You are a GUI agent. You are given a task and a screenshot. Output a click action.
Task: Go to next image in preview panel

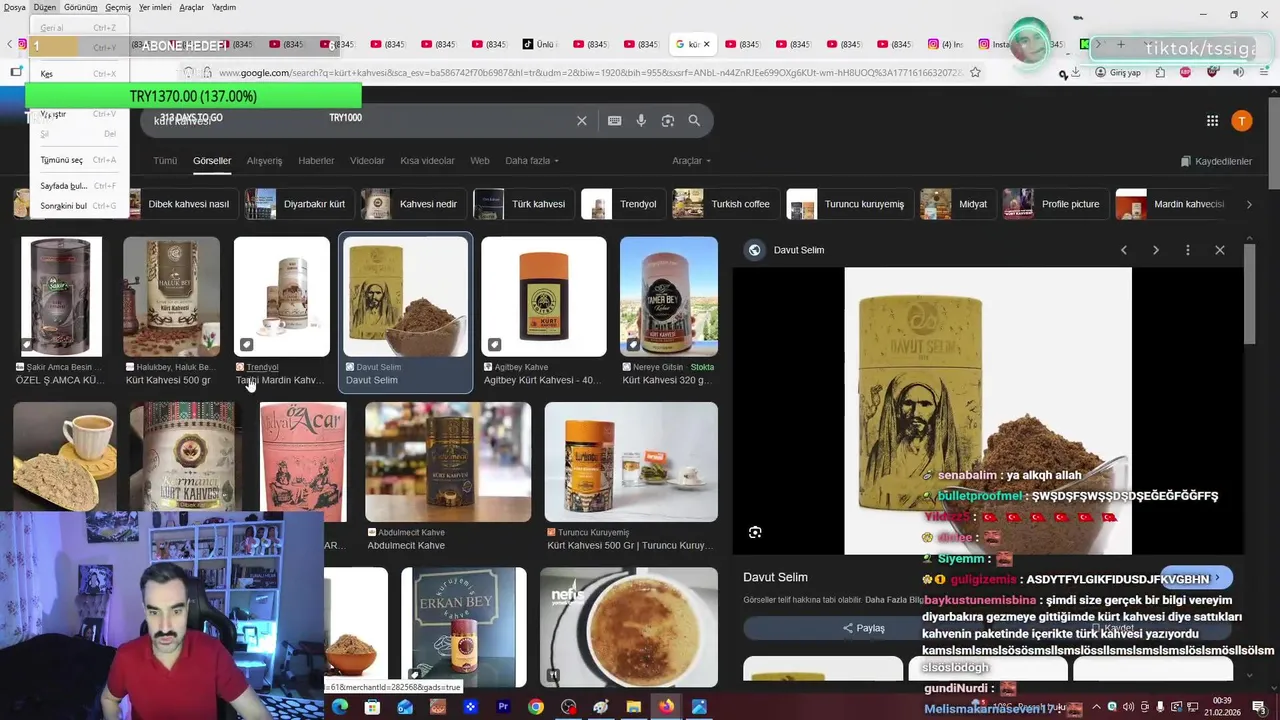(1156, 250)
